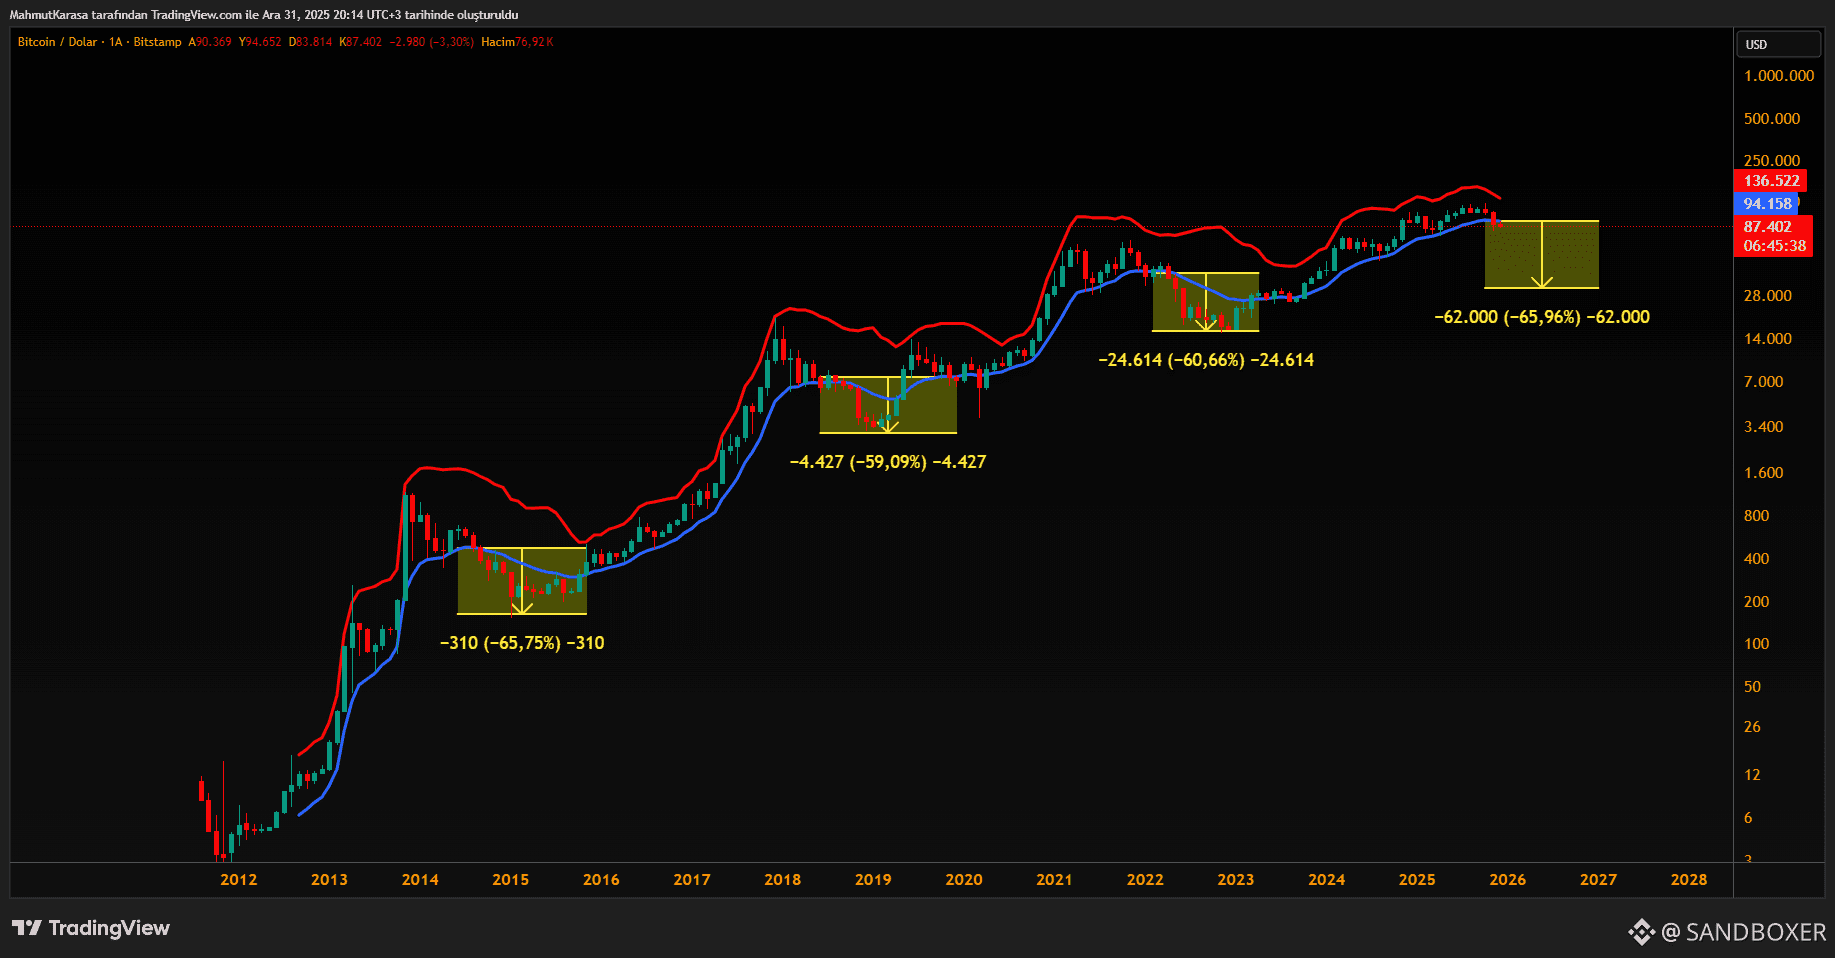Click the 2023 label on the time axis

(1236, 880)
